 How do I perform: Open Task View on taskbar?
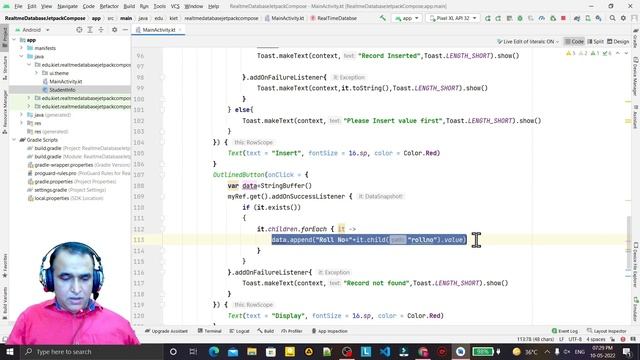coord(193,351)
